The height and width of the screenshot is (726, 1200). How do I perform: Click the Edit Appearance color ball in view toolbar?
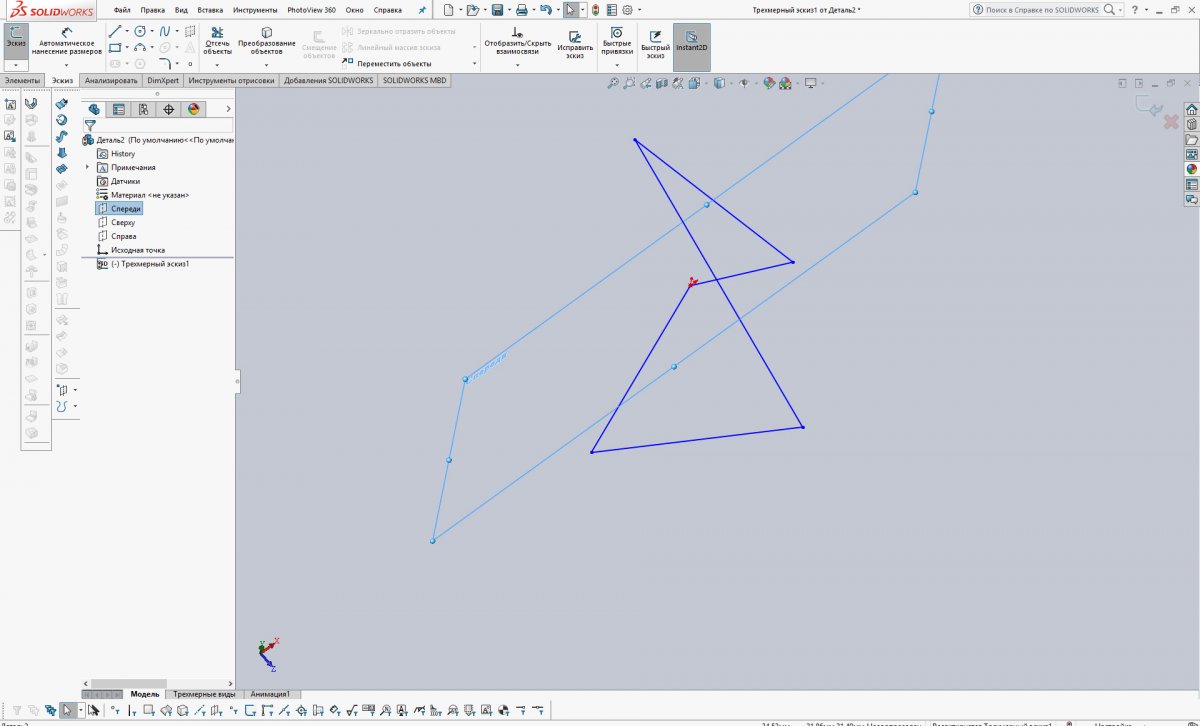point(768,84)
